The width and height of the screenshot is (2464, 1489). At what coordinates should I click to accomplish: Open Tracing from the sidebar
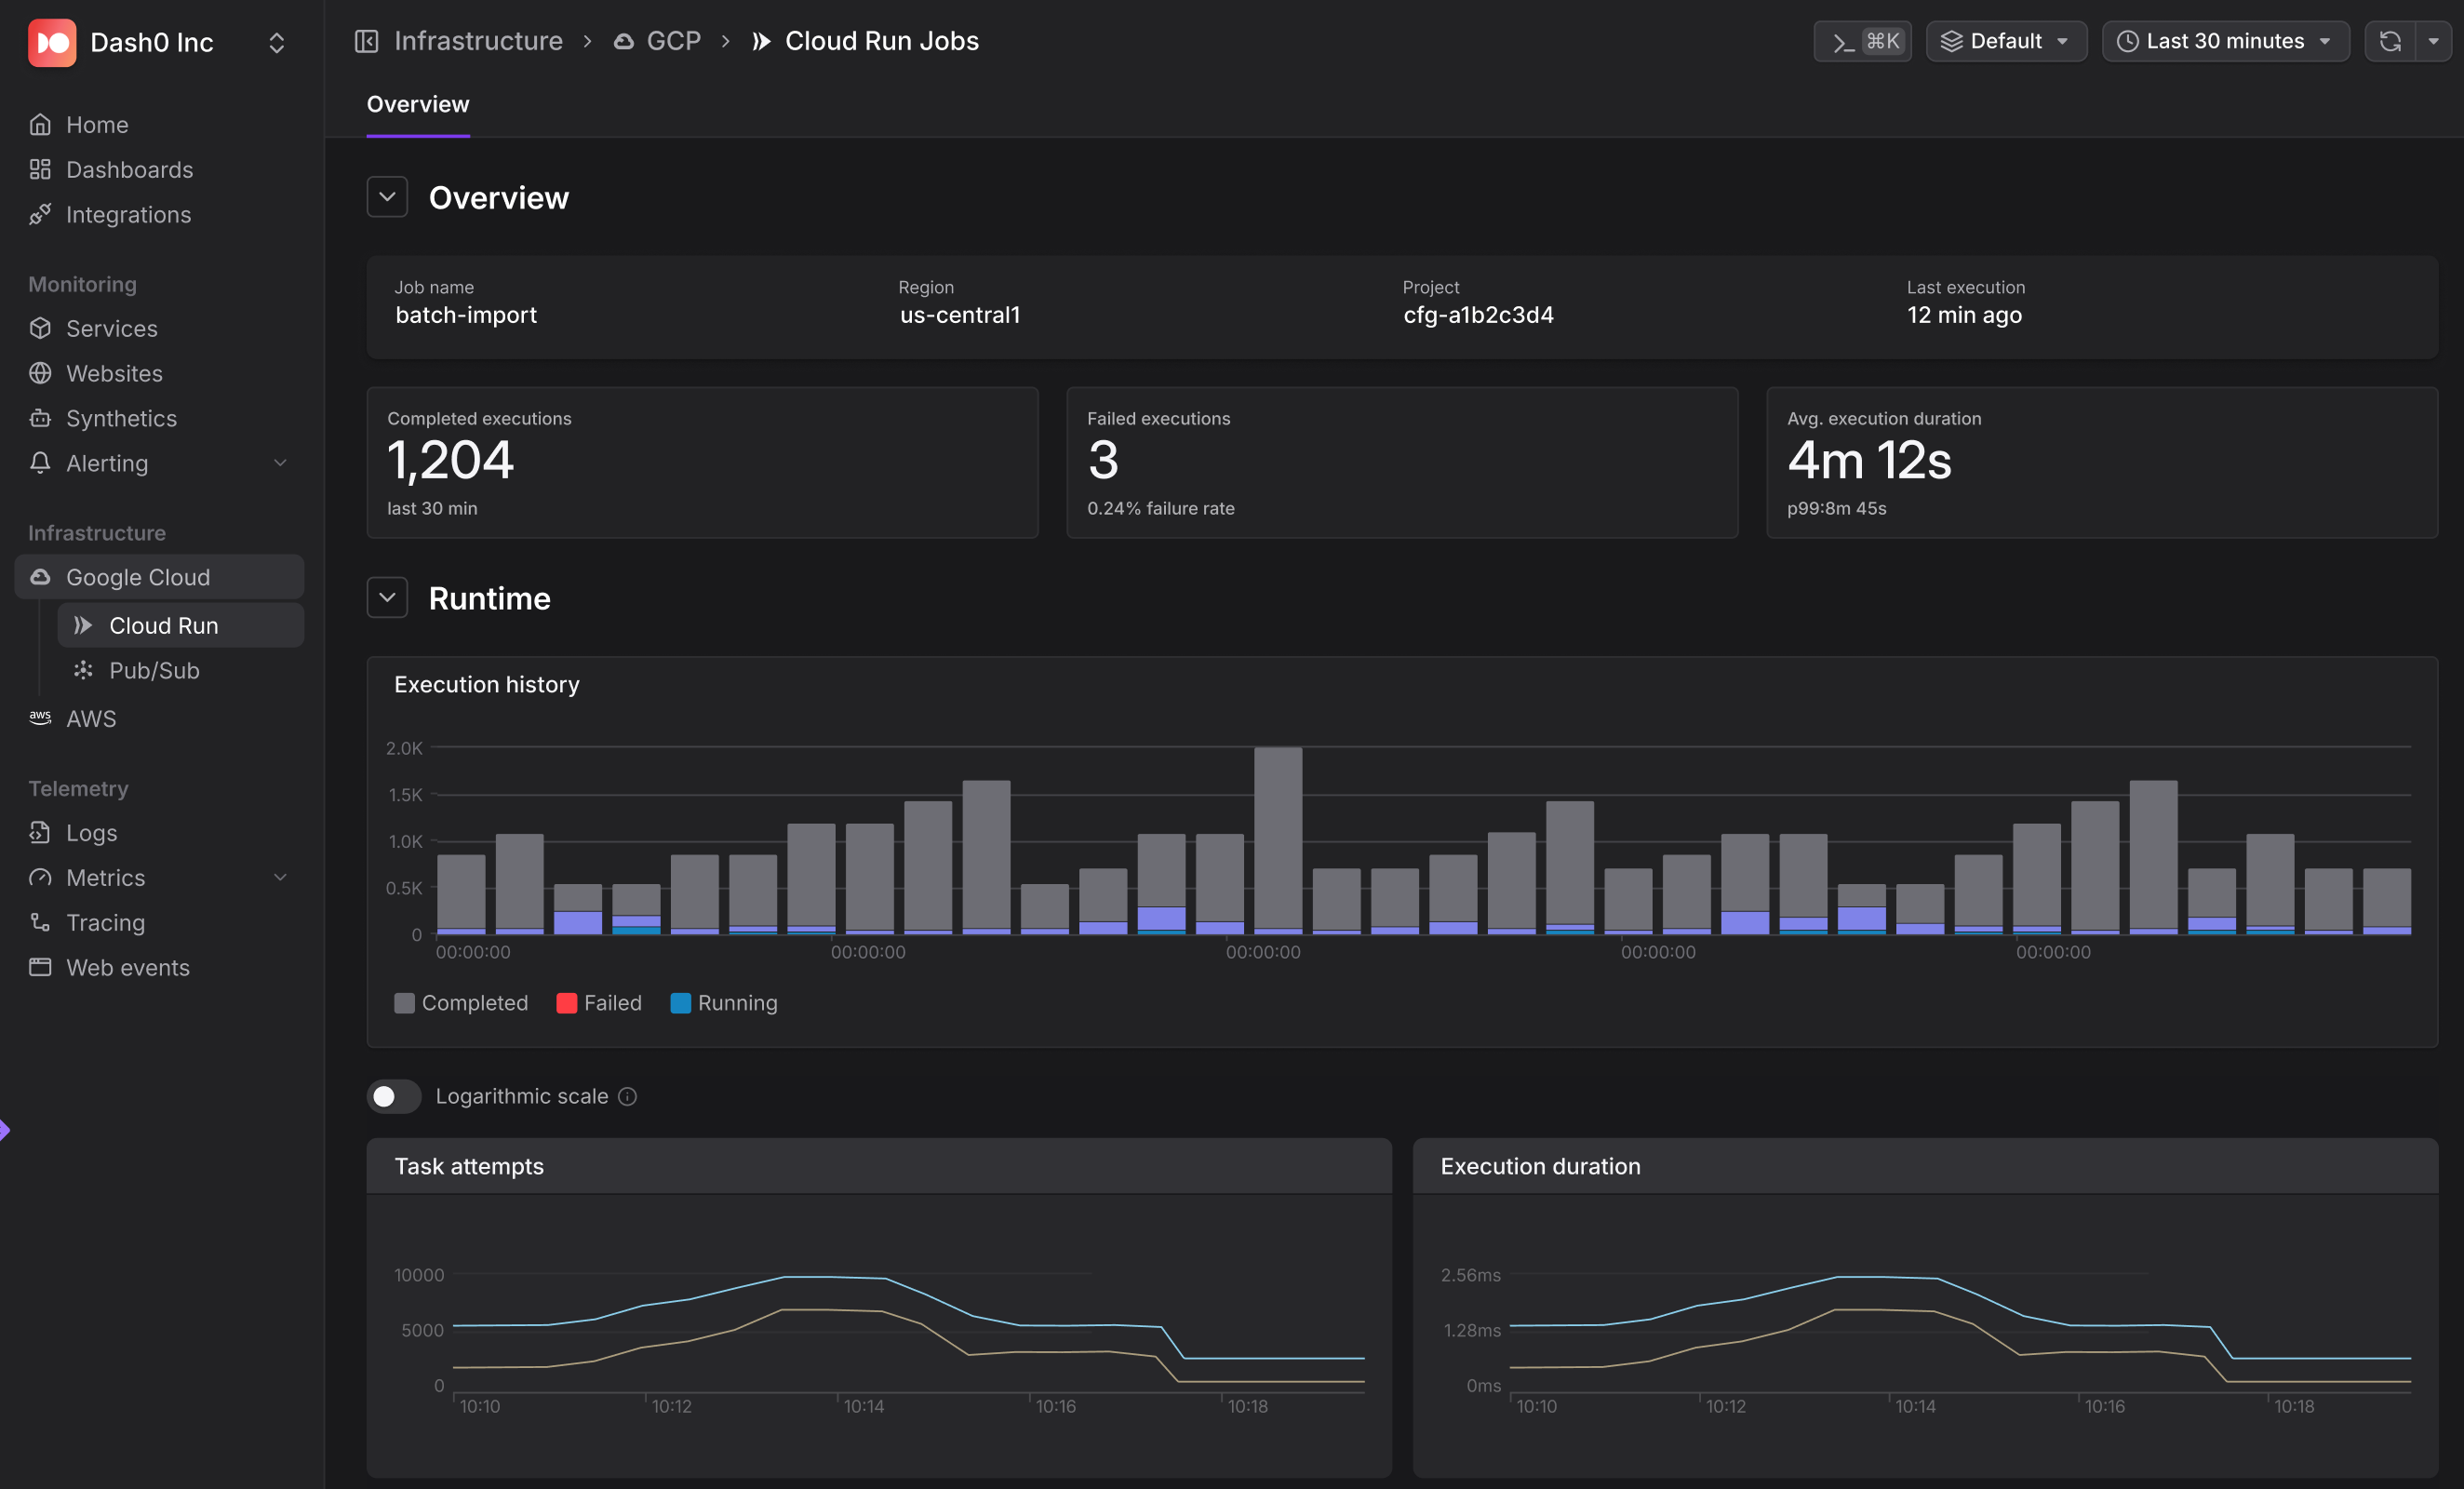tap(105, 922)
